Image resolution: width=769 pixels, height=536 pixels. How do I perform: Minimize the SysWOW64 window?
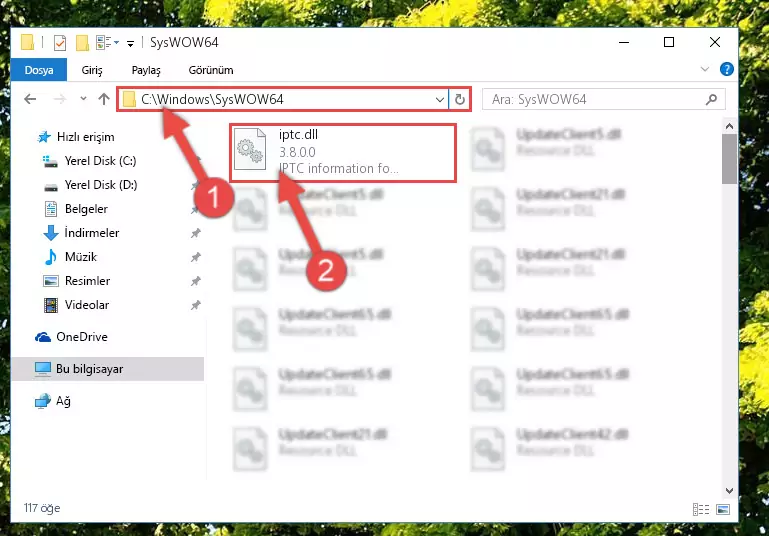[624, 42]
